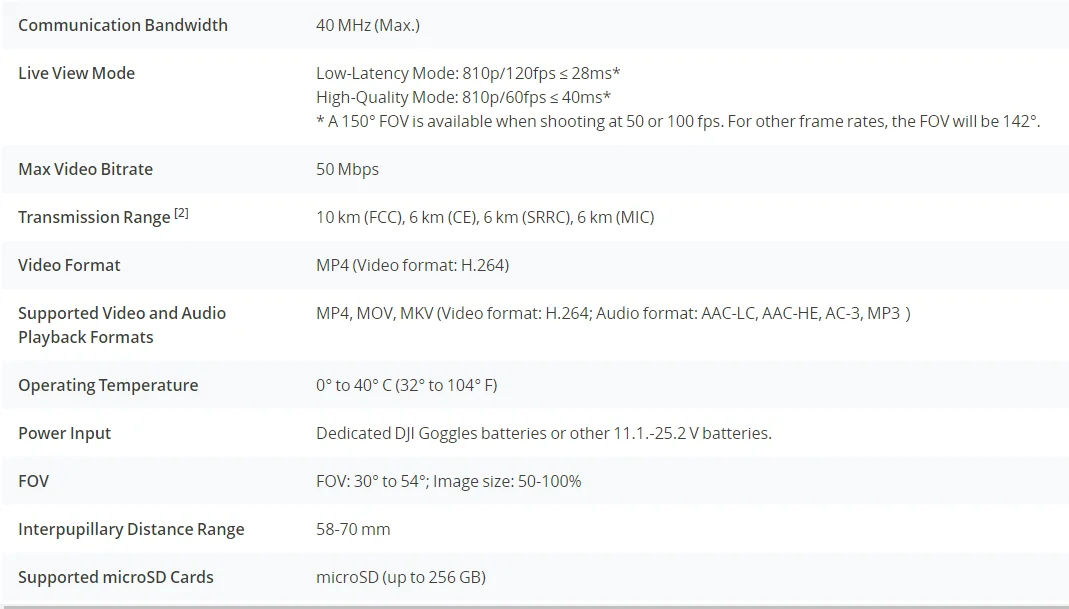Click the 150° FOV footnote text
The image size is (1069, 609).
[x=678, y=121]
